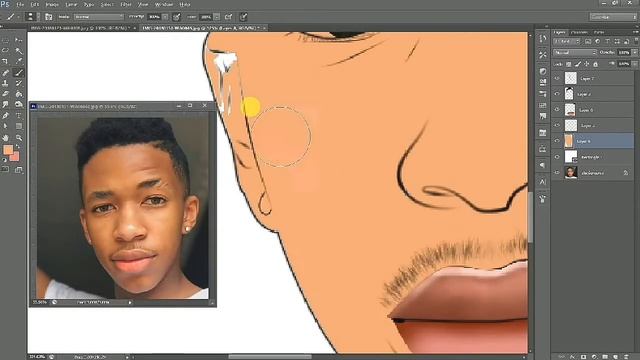
Task: Select the Horizontal Type tool
Action: 18,116
